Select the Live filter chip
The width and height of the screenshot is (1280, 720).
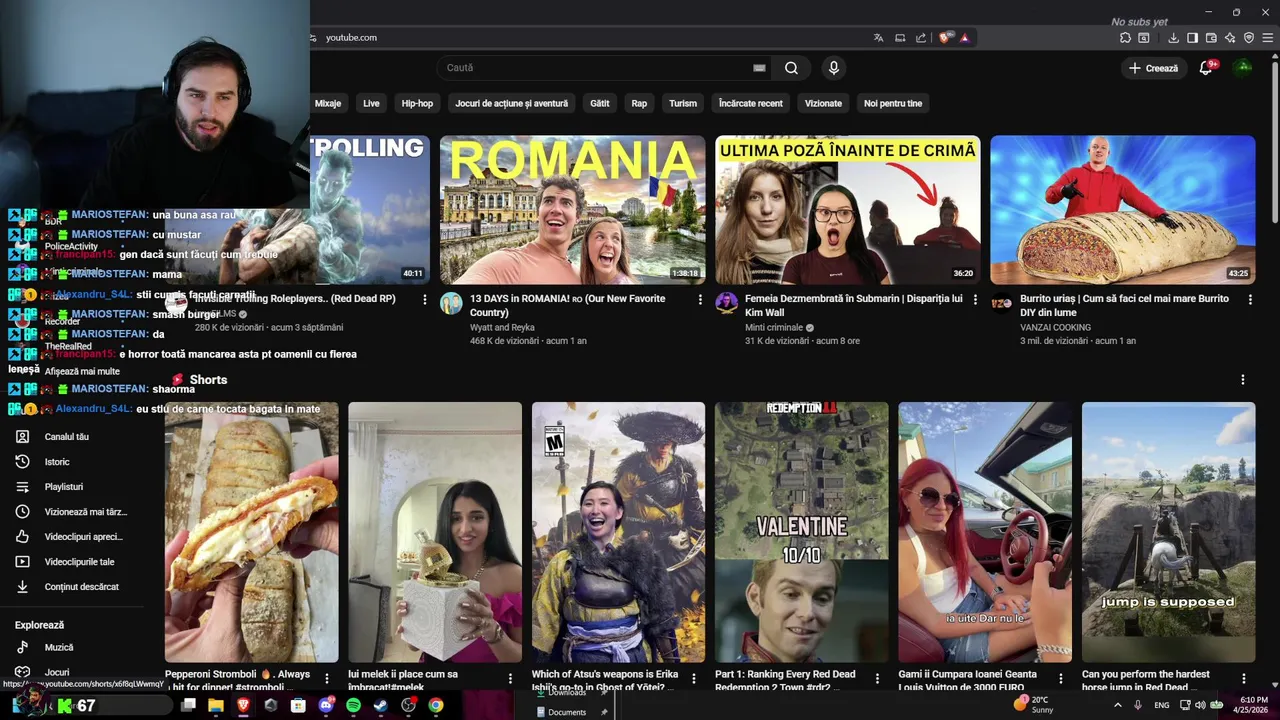[x=371, y=103]
